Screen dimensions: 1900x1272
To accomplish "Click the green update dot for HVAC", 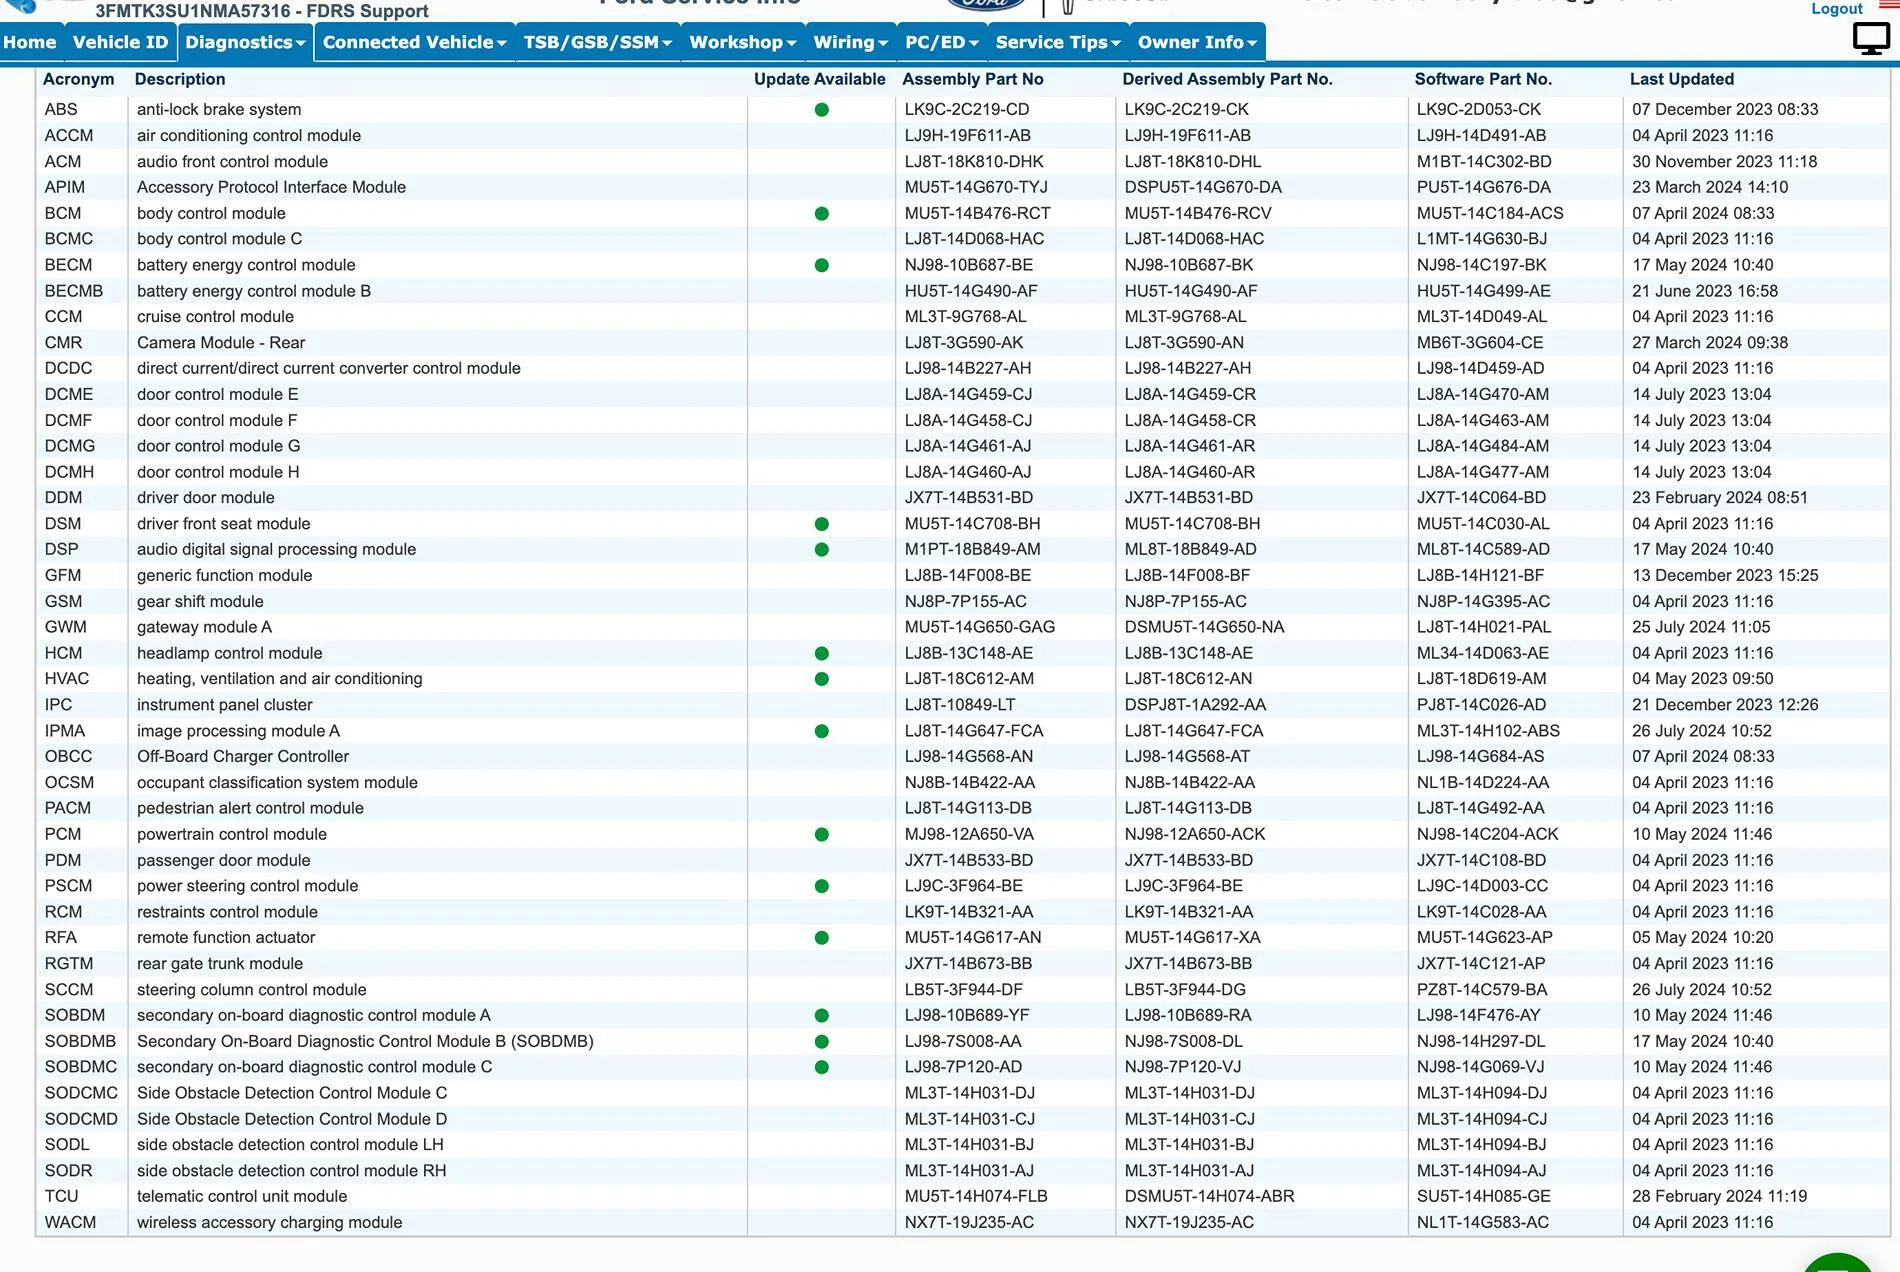I will point(822,679).
